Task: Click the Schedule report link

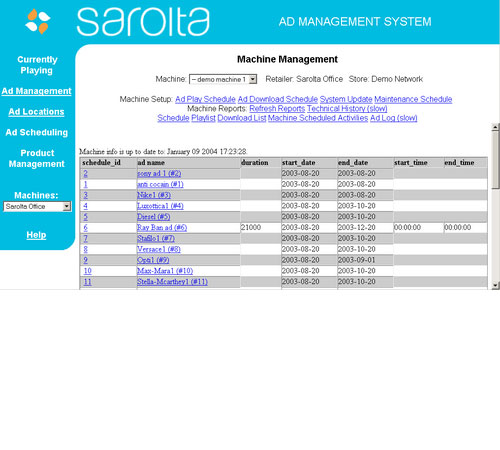Action: [x=173, y=118]
